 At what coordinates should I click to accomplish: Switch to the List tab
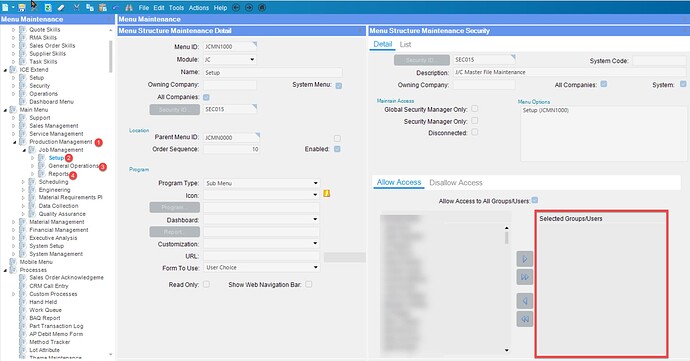tap(405, 44)
